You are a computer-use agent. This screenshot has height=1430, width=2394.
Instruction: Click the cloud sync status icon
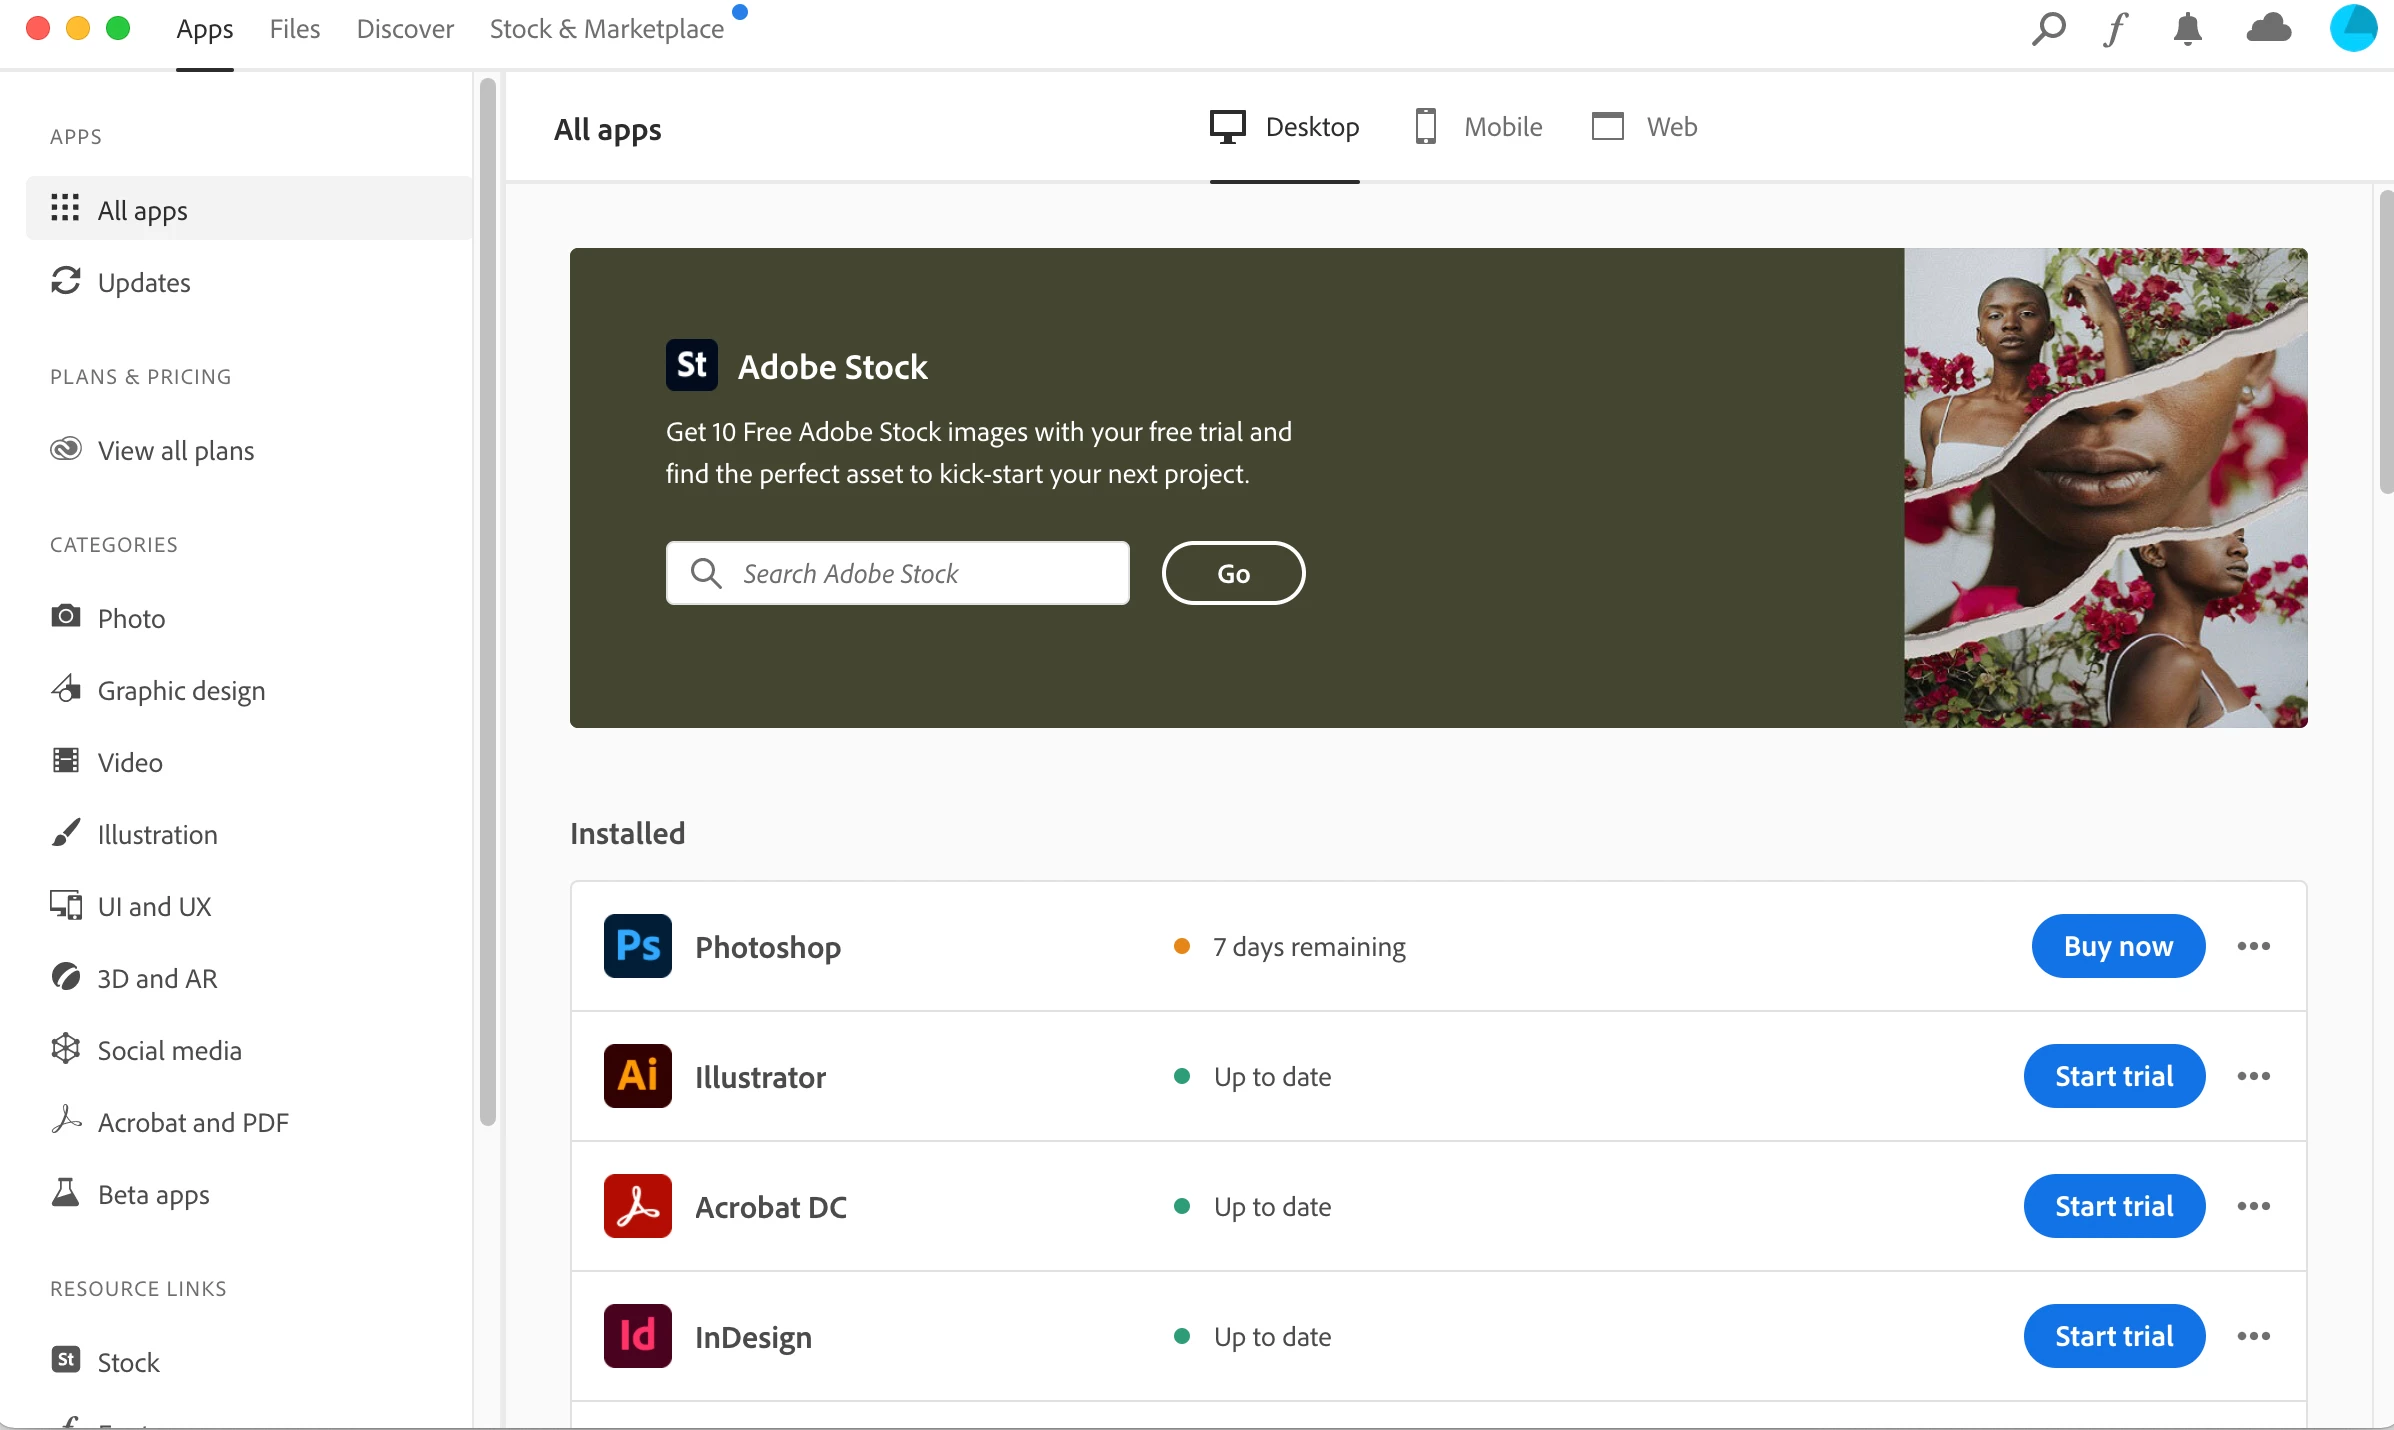(2268, 29)
